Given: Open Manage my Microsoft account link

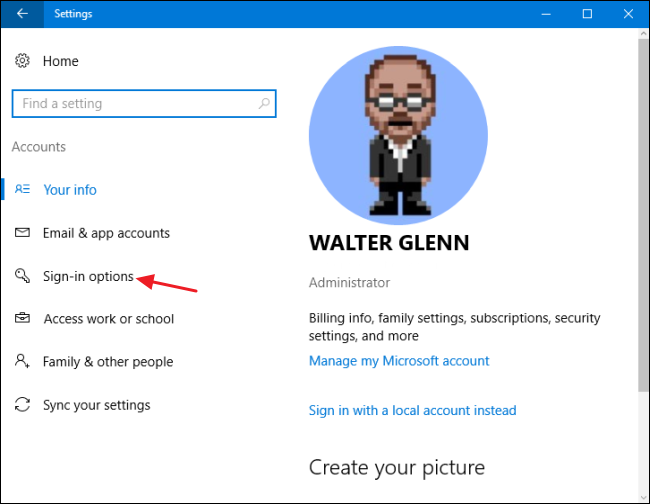Looking at the screenshot, I should pyautogui.click(x=399, y=361).
